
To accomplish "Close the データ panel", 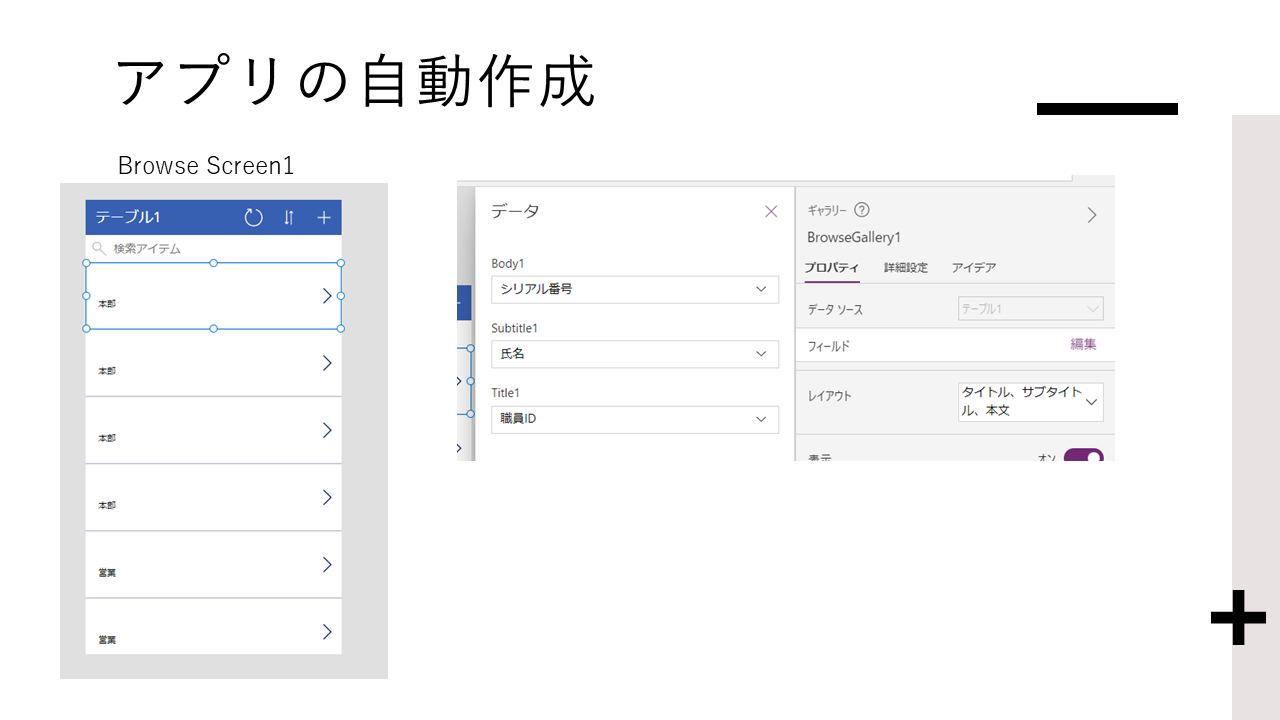I will [771, 211].
